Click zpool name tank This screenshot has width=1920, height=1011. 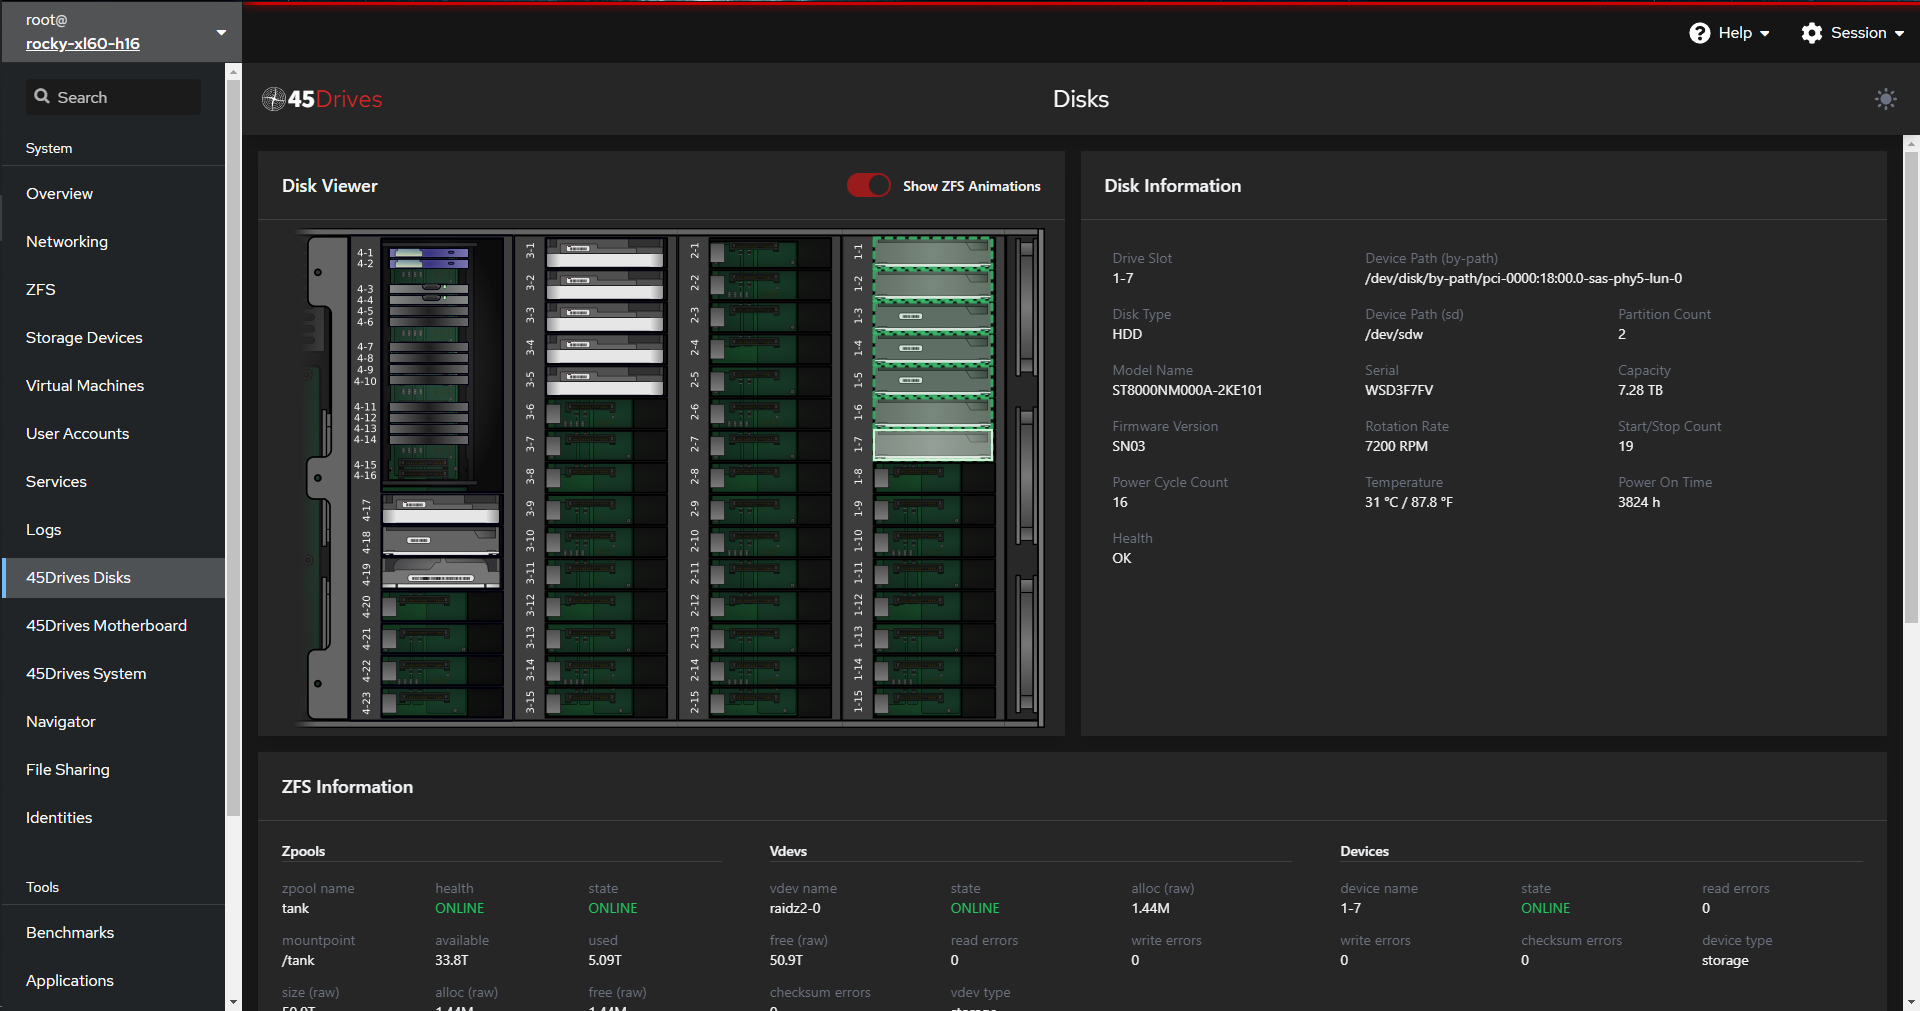(295, 909)
